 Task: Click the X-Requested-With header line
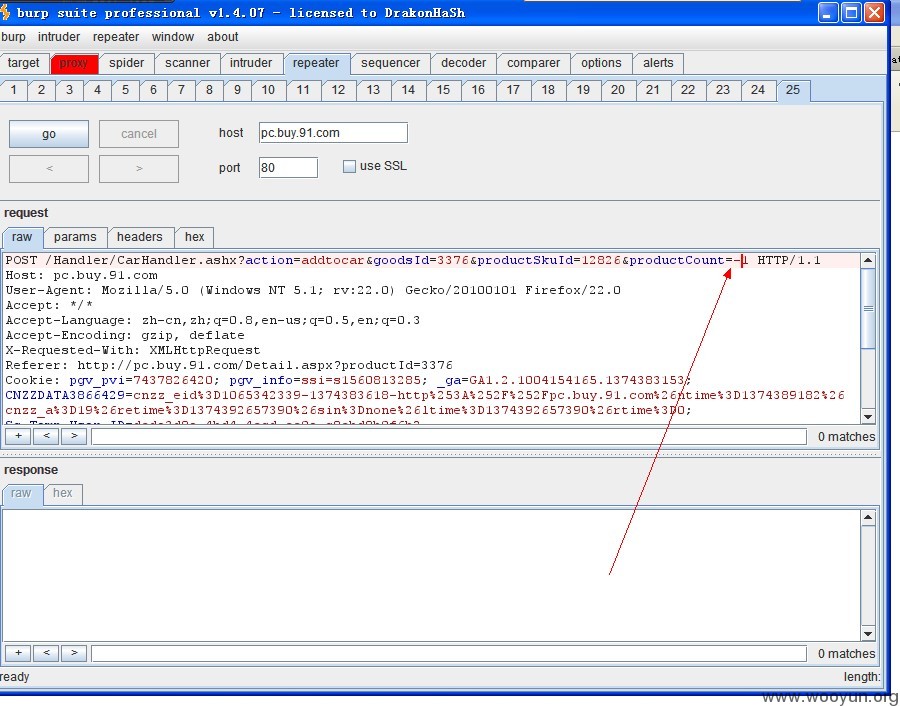click(133, 350)
